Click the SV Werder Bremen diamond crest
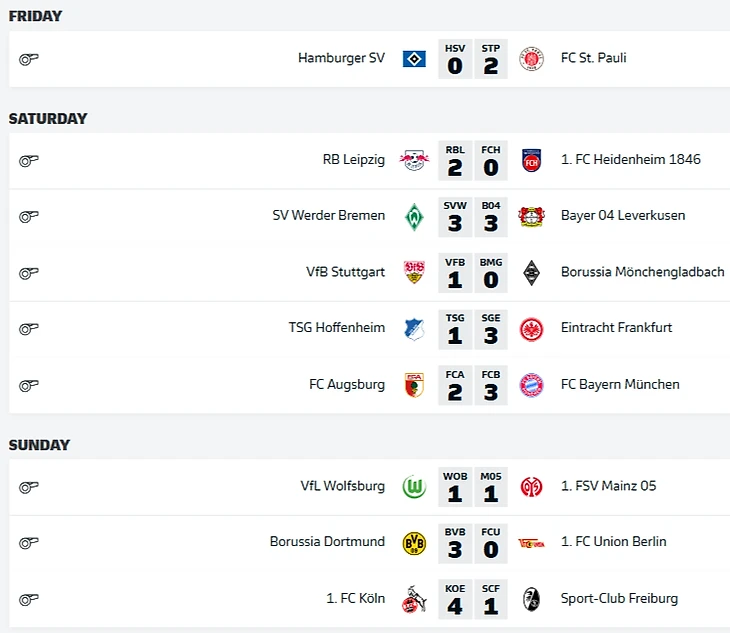730x633 pixels. click(x=414, y=217)
